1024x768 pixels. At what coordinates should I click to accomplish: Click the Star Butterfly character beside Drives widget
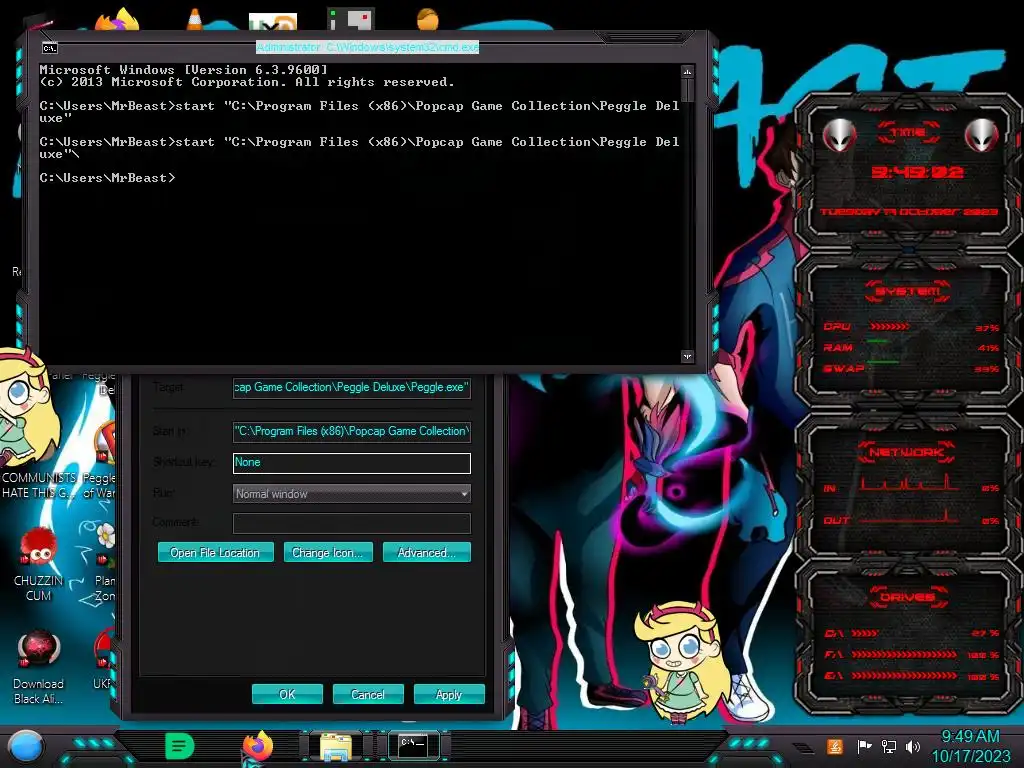tap(682, 663)
